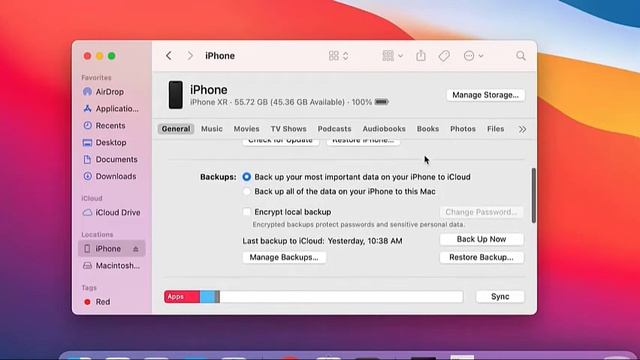Click the Manage Storage button

coord(485,95)
